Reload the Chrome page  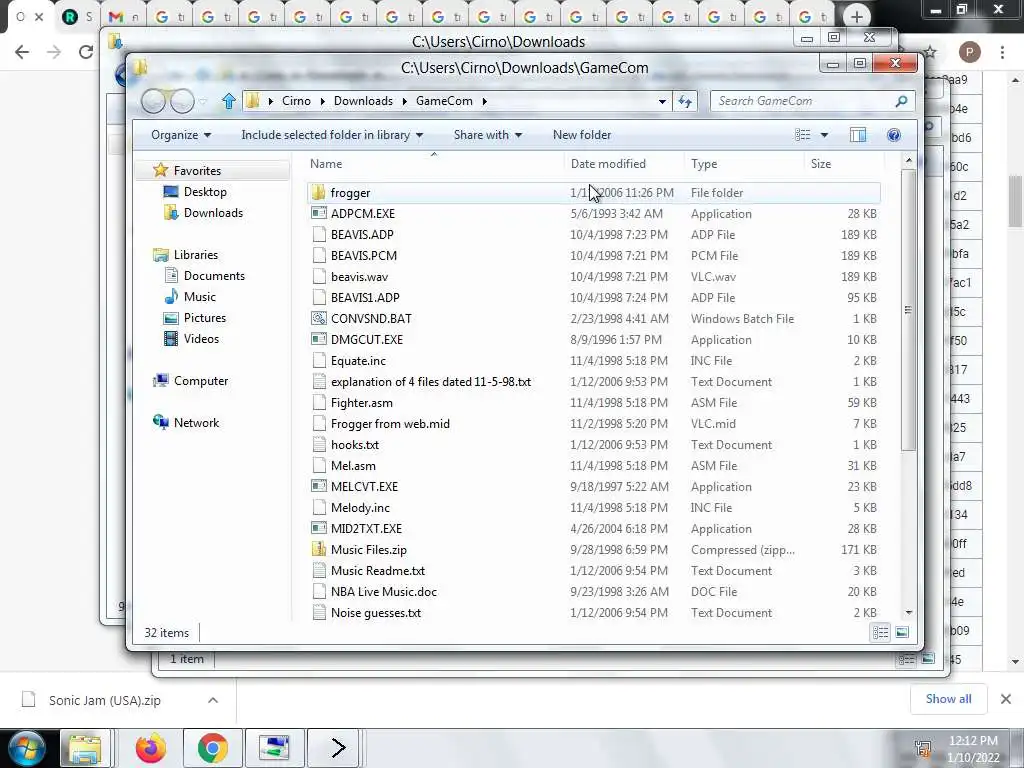86,52
